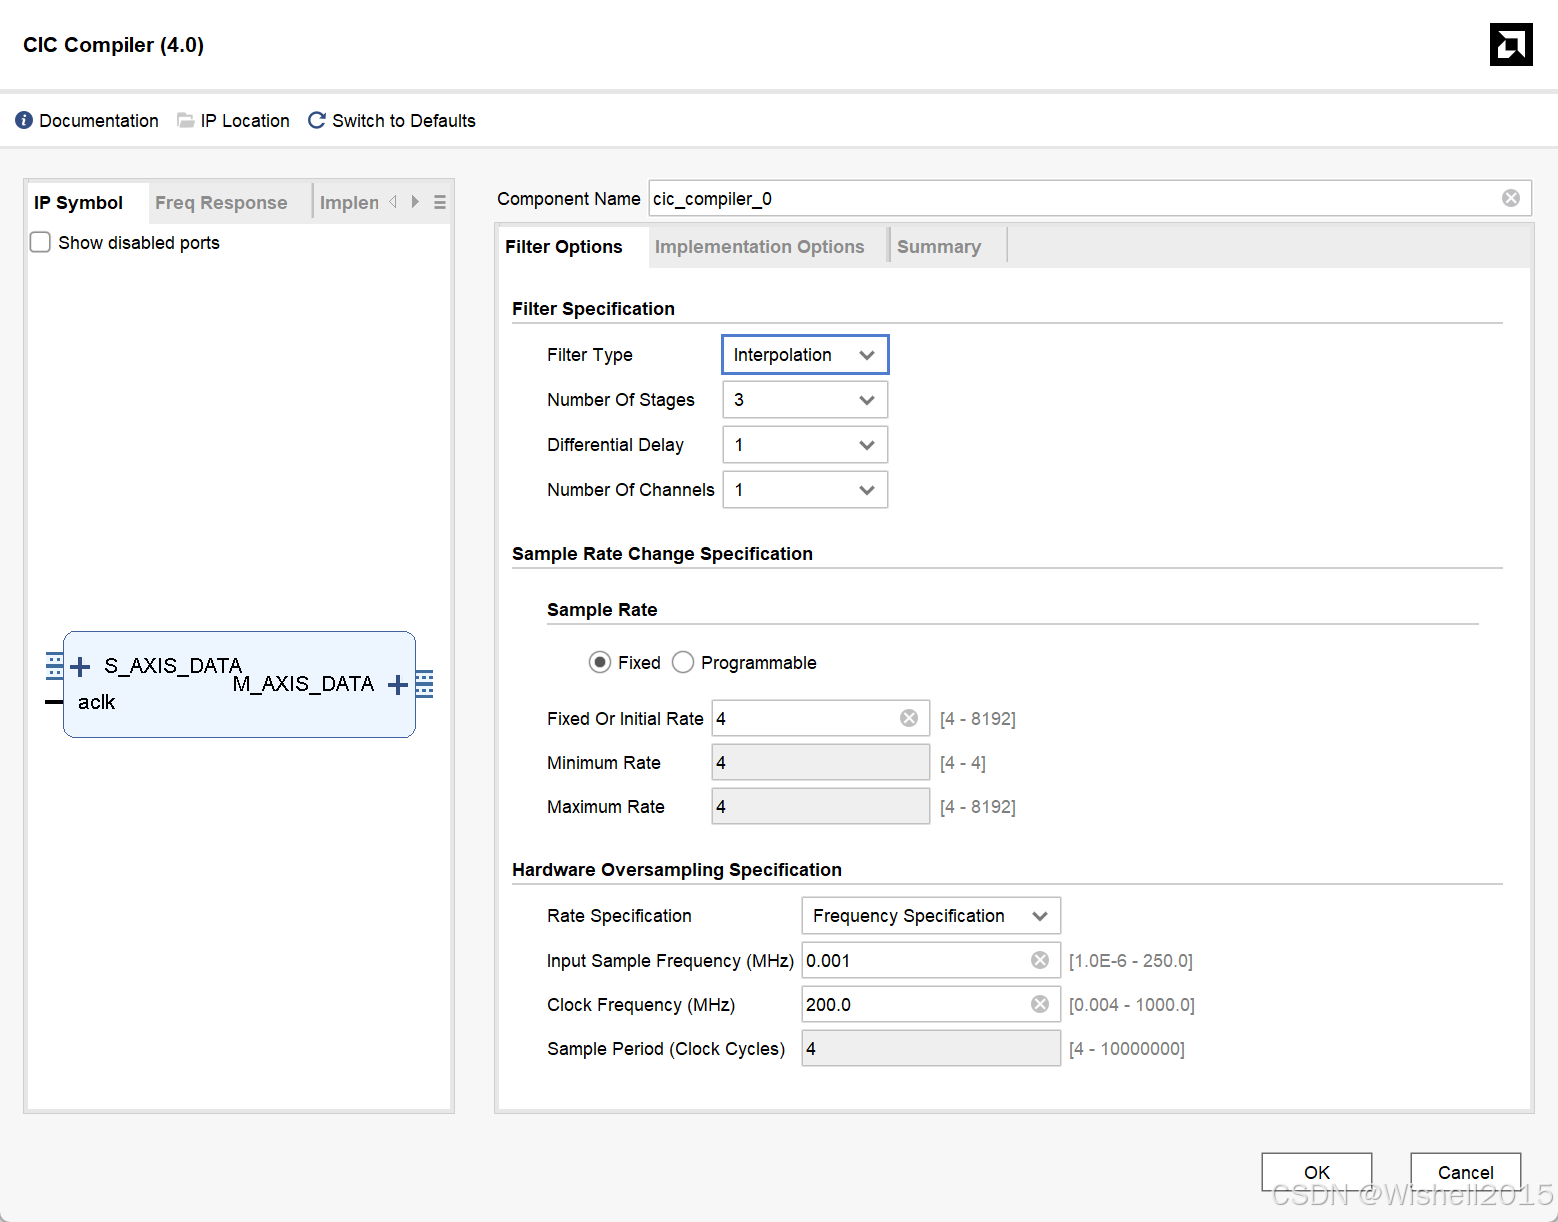
Task: Click the aclk port label
Action: pos(97,702)
